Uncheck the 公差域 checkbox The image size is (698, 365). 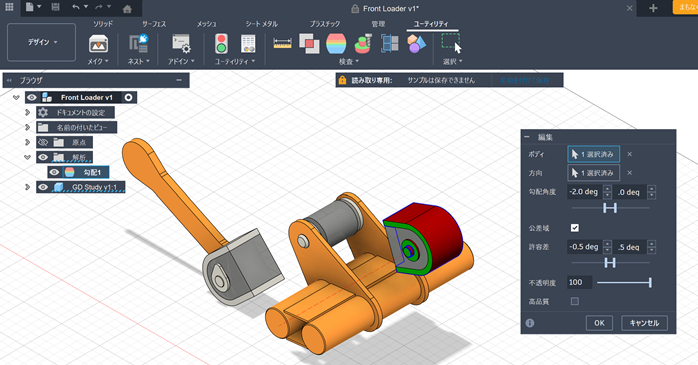coord(575,228)
